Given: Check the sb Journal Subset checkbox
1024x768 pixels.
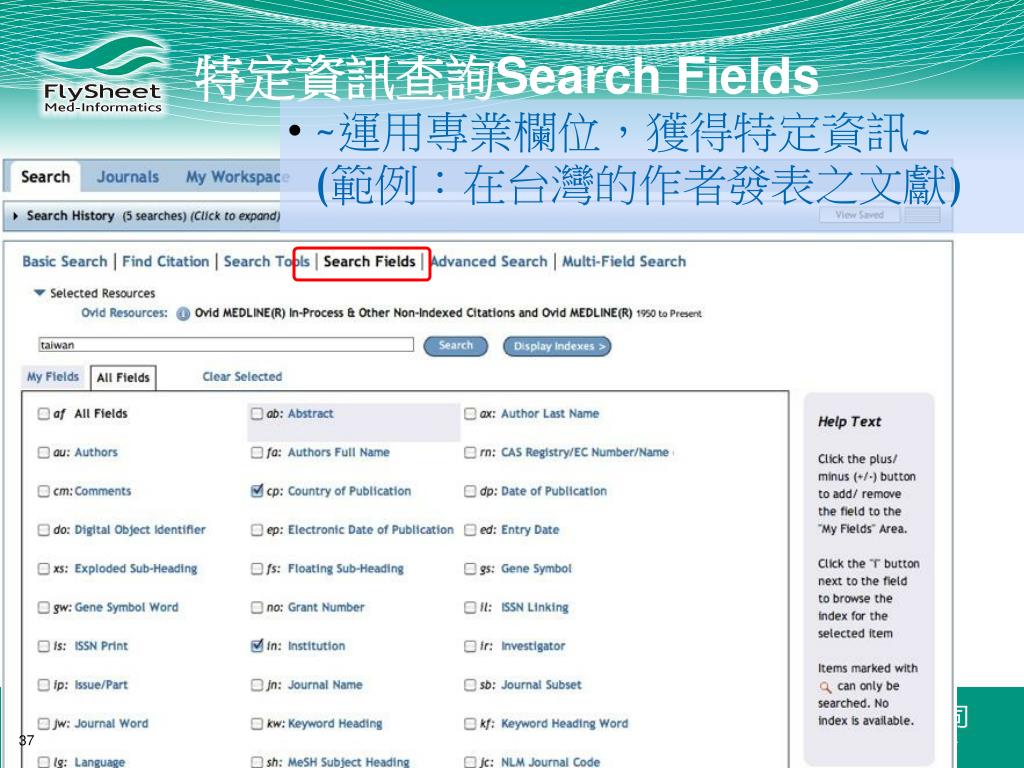Looking at the screenshot, I should point(470,685).
